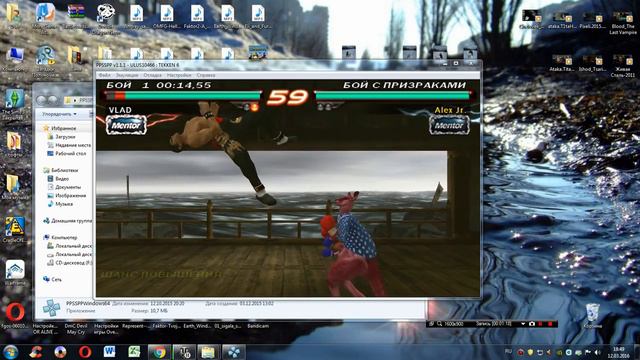Switch to Google Chrome on the taskbar
The height and width of the screenshot is (360, 640).
[x=159, y=352]
